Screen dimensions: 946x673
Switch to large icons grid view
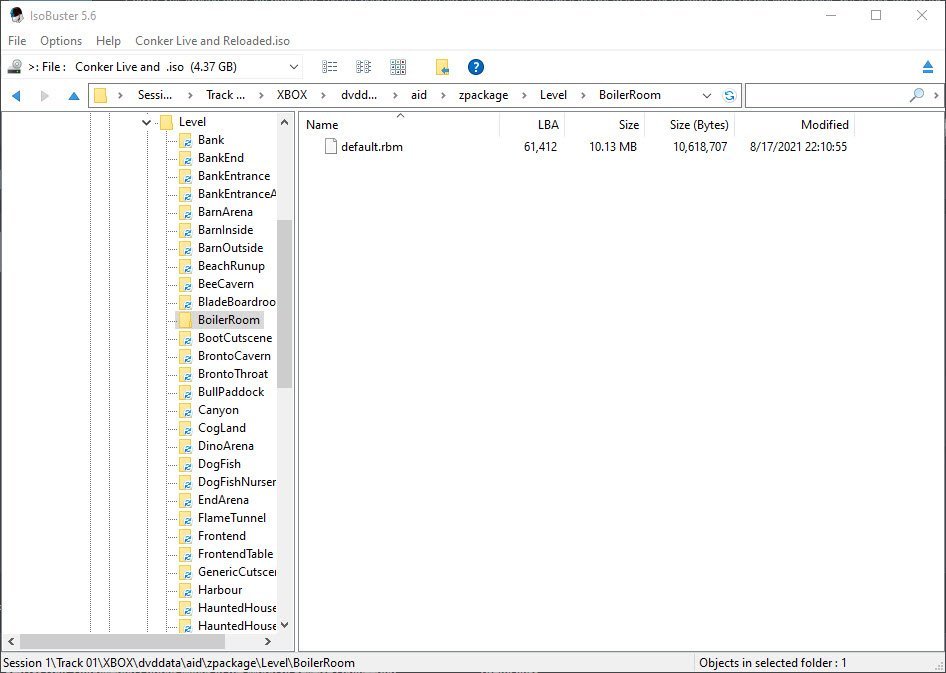coord(398,67)
